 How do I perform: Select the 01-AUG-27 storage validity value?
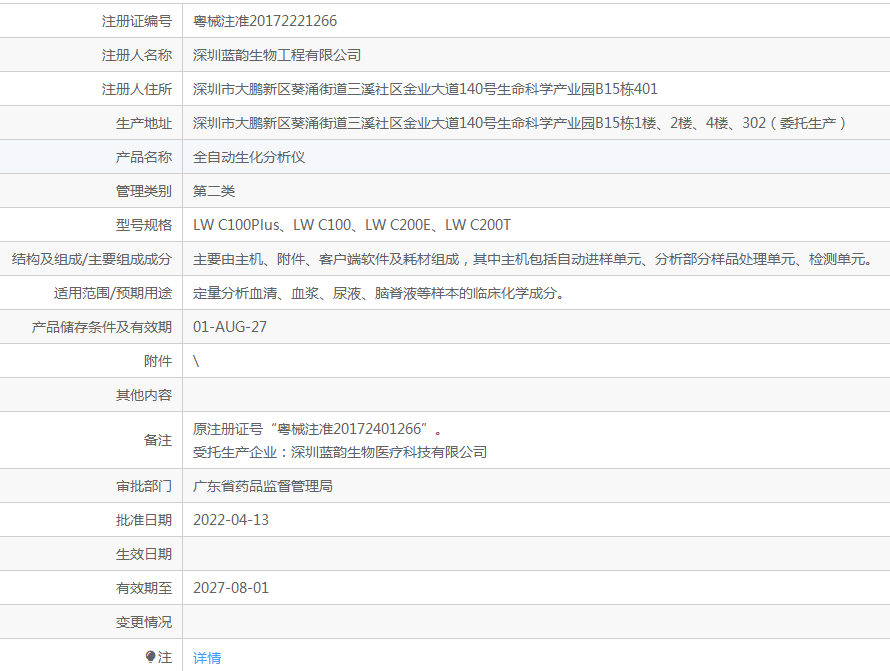(x=230, y=327)
